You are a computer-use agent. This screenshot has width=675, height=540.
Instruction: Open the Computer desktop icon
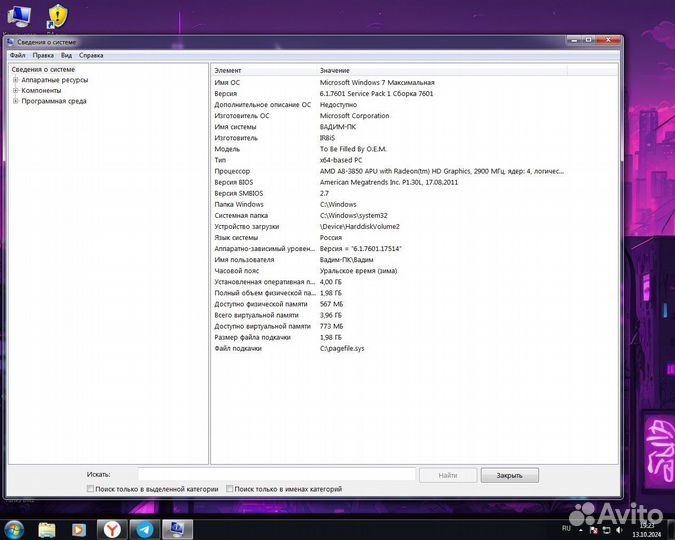pyautogui.click(x=19, y=16)
